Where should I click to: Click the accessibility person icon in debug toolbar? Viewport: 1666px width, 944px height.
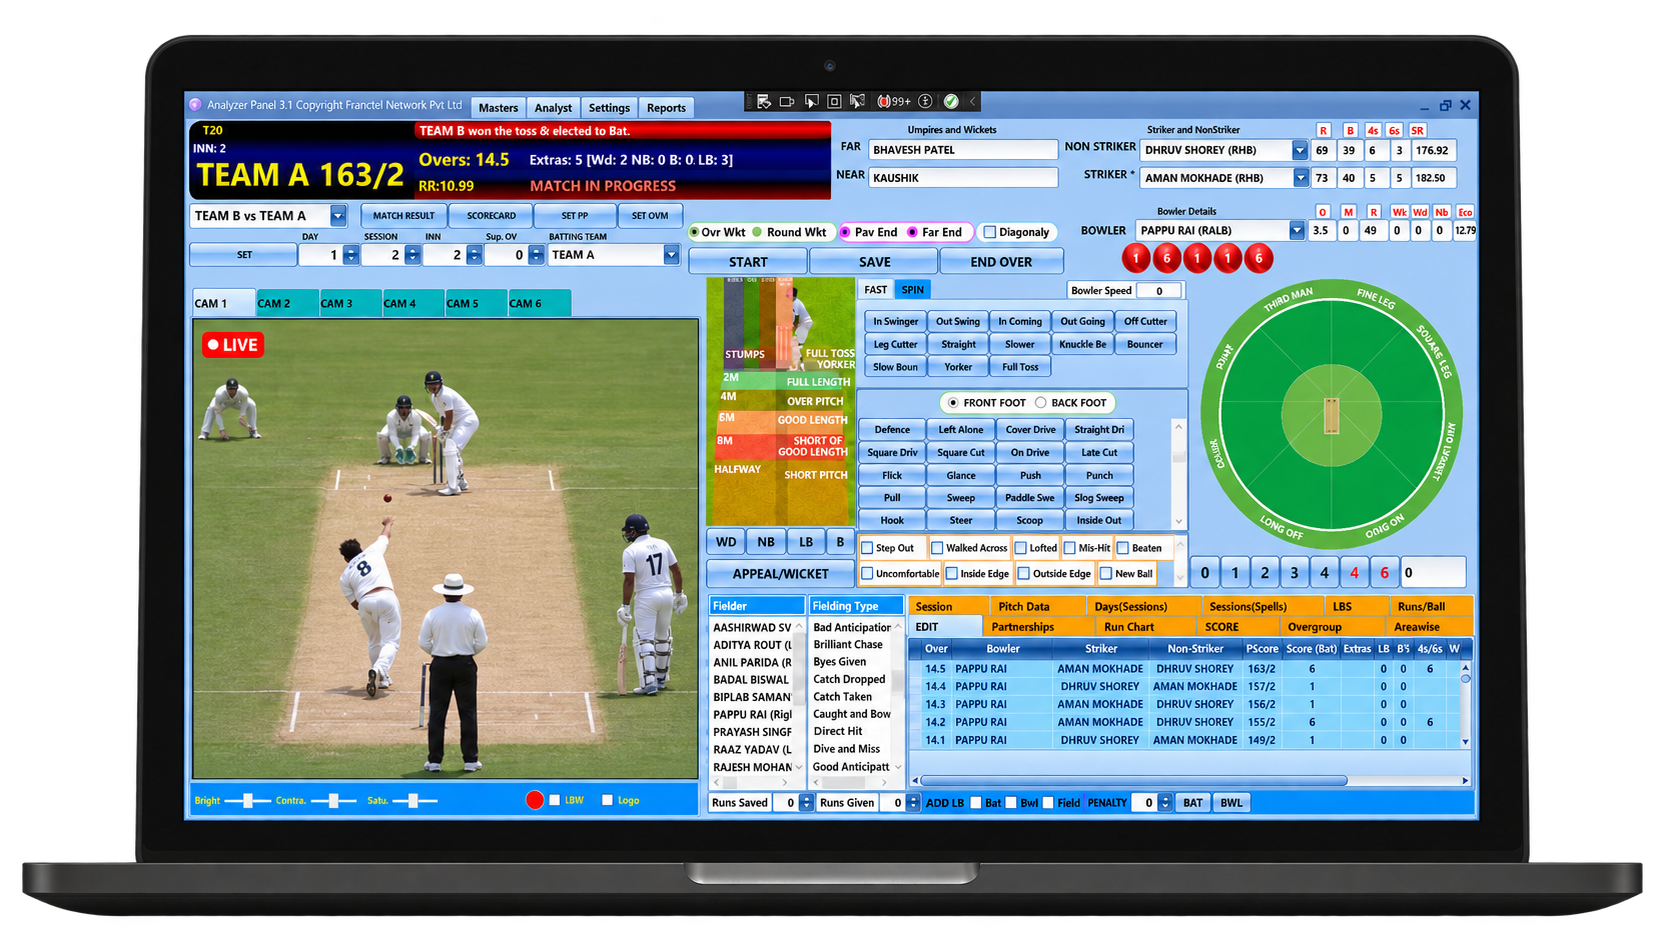click(x=925, y=101)
